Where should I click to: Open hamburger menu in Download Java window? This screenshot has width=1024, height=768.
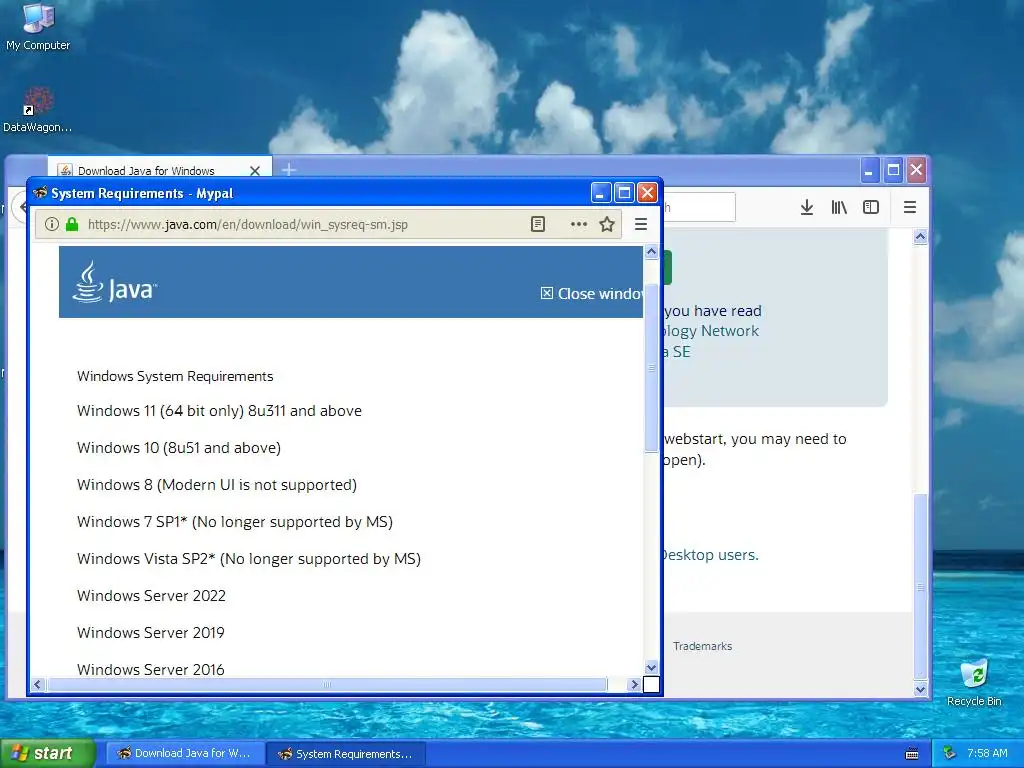pyautogui.click(x=910, y=208)
